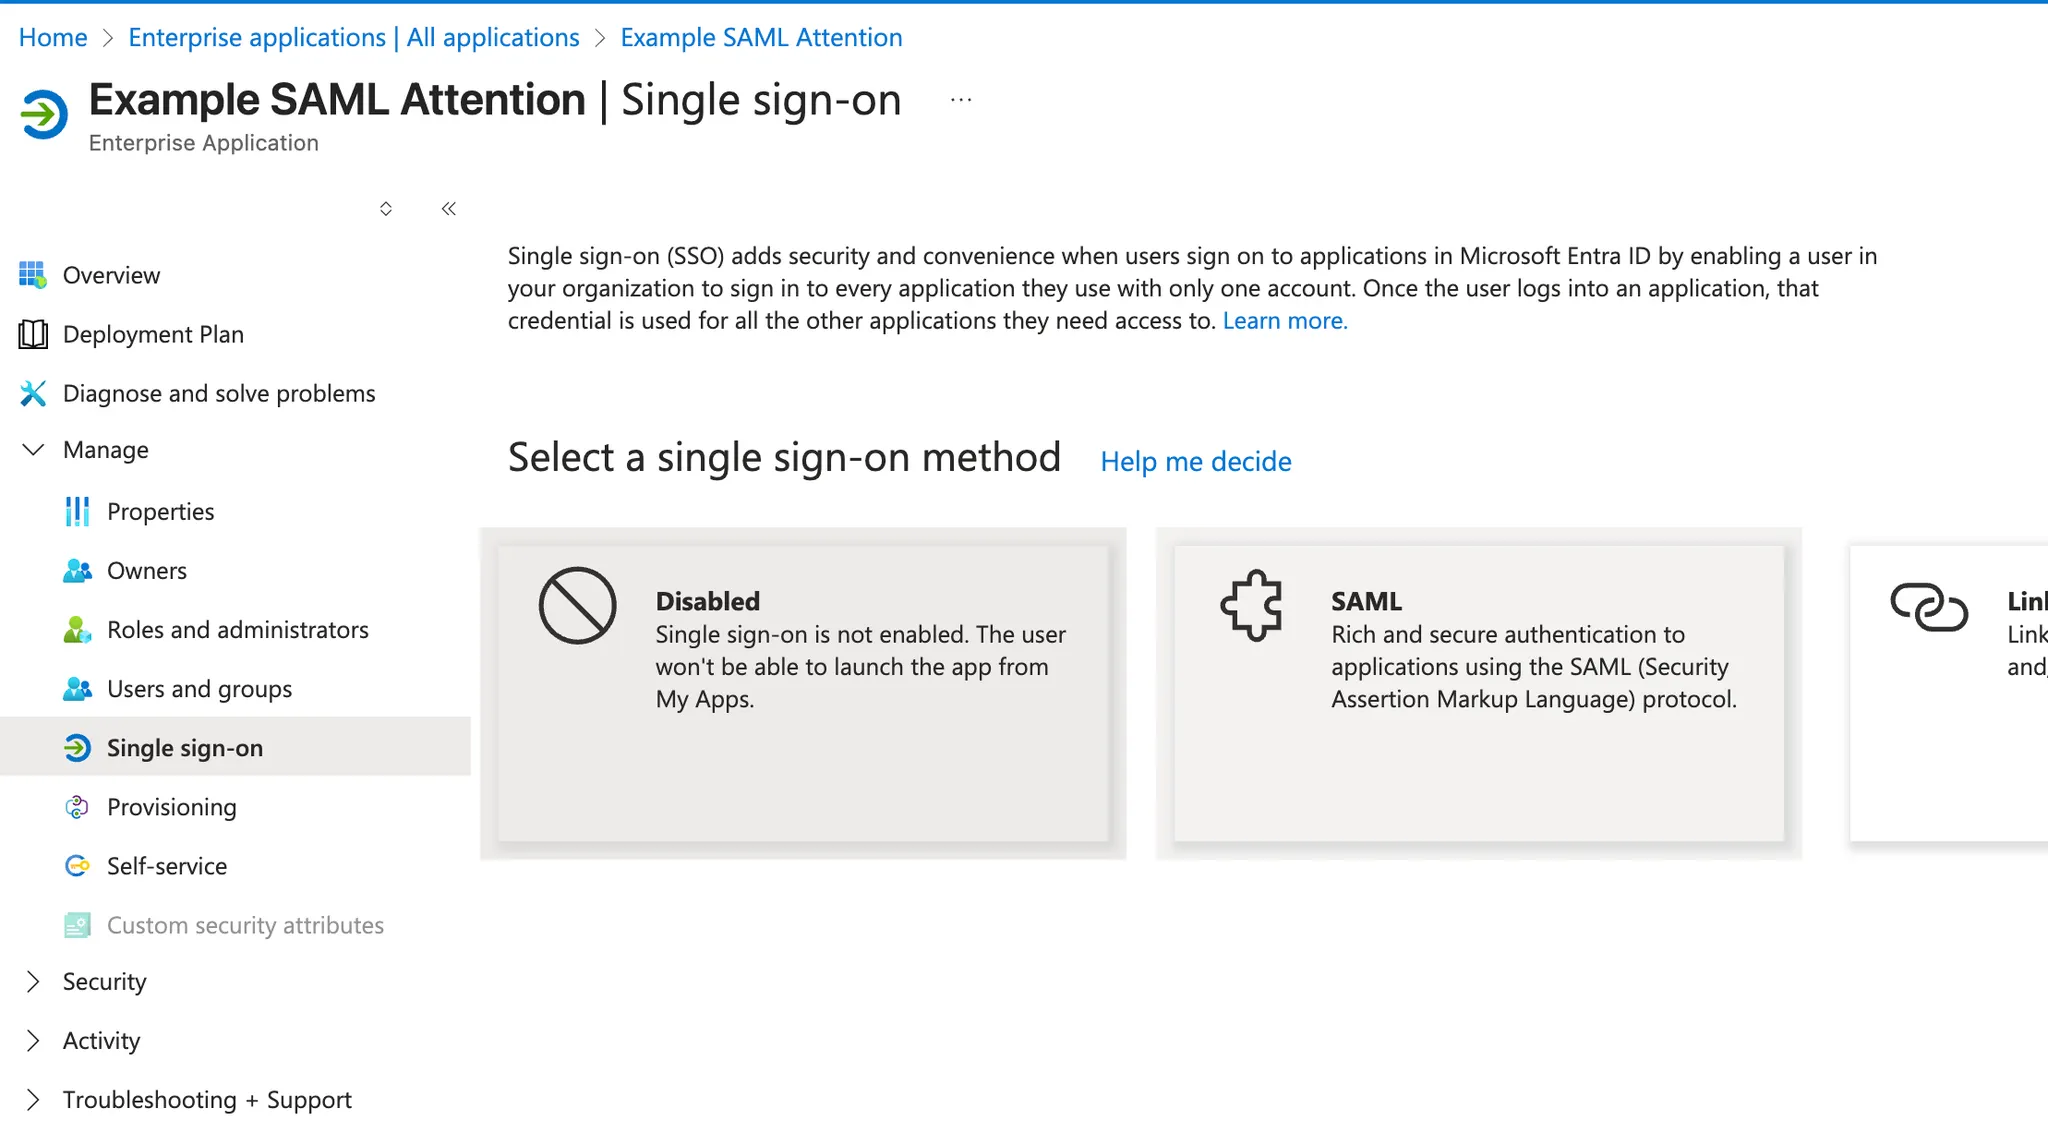Image resolution: width=2048 pixels, height=1133 pixels.
Task: Open Properties from the Manage menu
Action: pyautogui.click(x=160, y=511)
